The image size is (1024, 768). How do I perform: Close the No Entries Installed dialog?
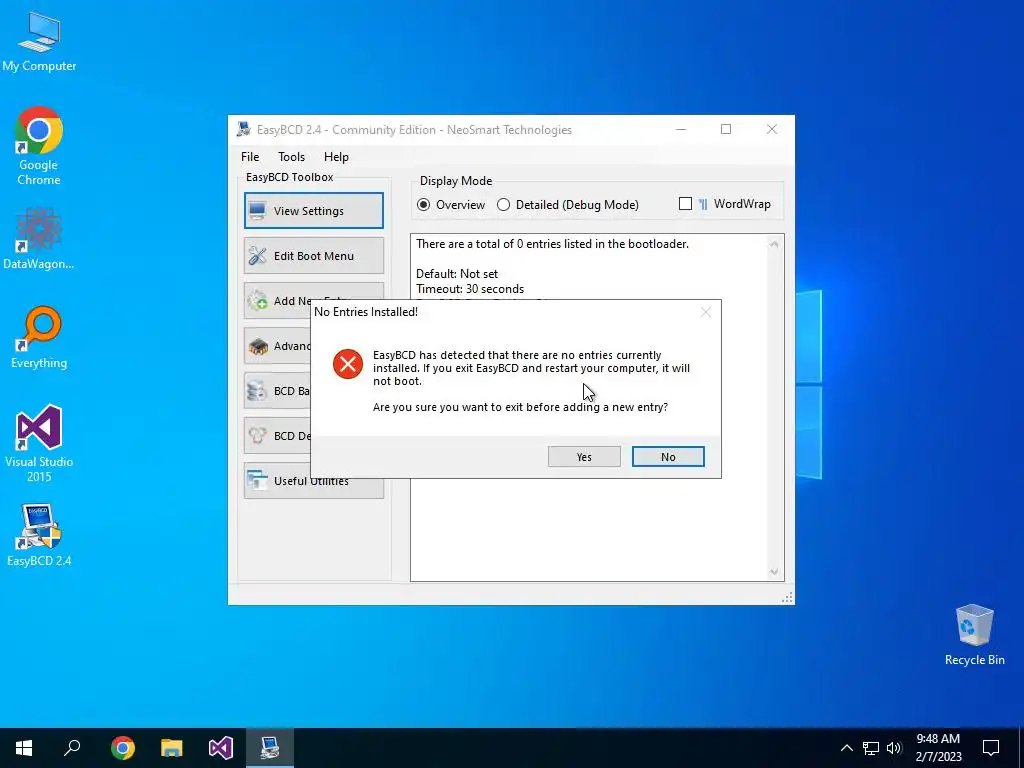coord(705,312)
